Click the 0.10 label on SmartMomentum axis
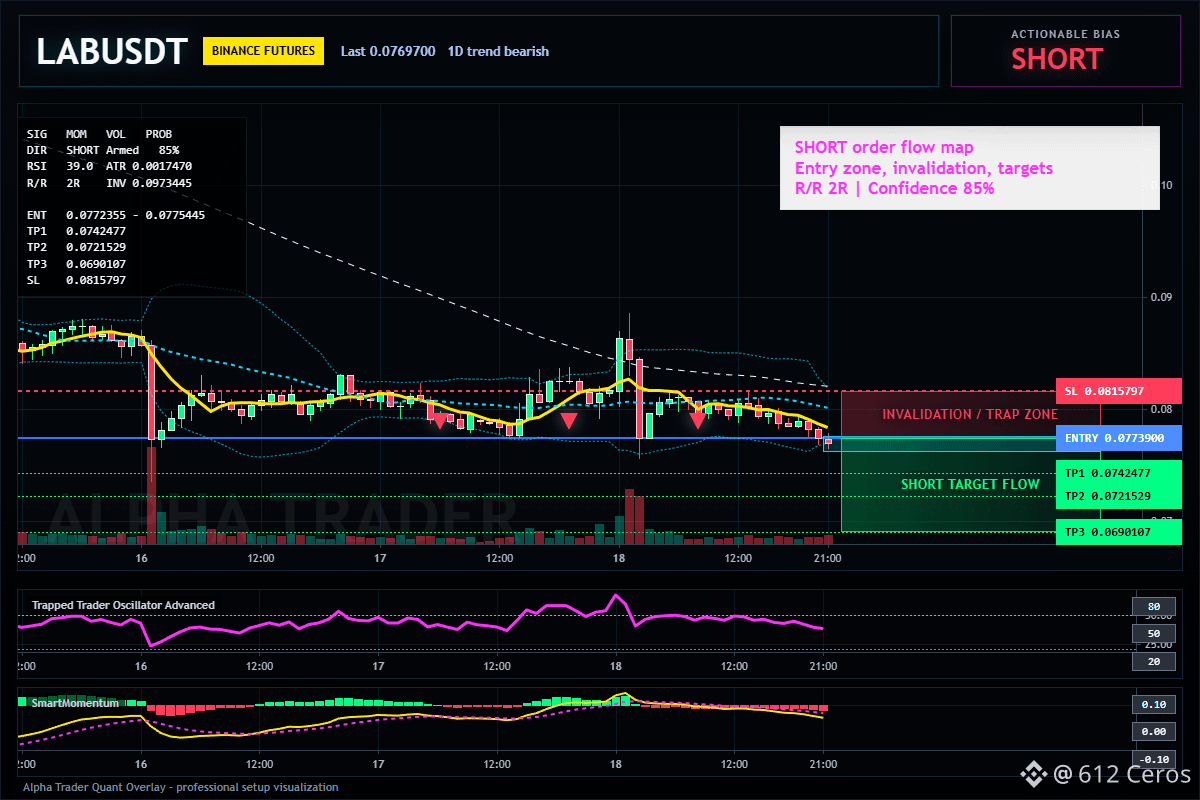The image size is (1200, 800). tap(1153, 704)
